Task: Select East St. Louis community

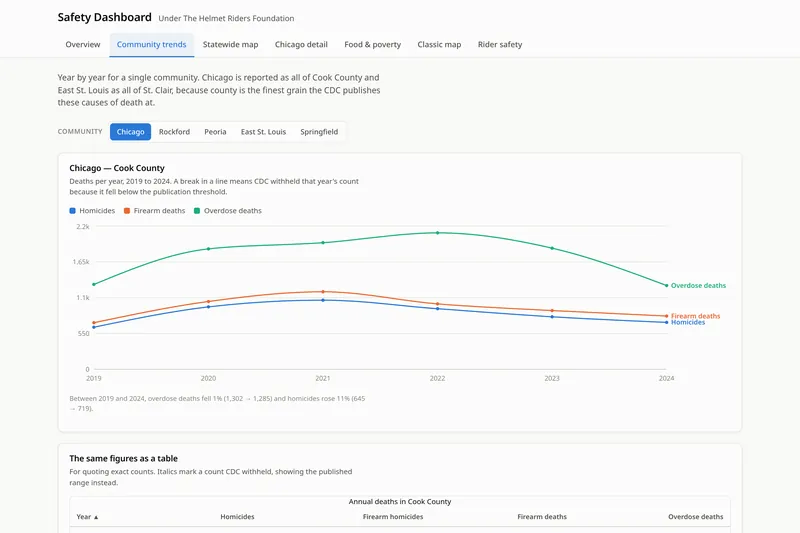Action: click(x=263, y=132)
